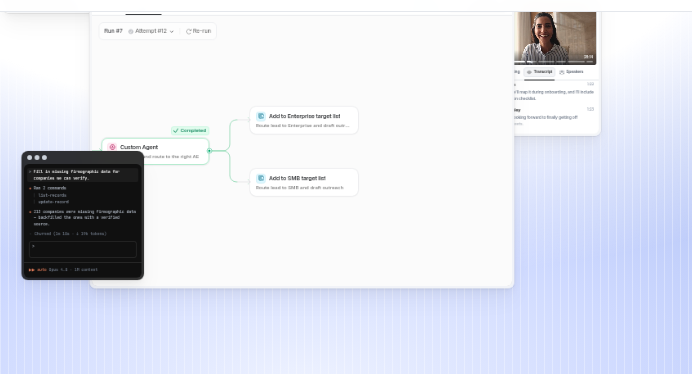The width and height of the screenshot is (692, 374).
Task: Select the Custom Agent node
Action: (155, 151)
